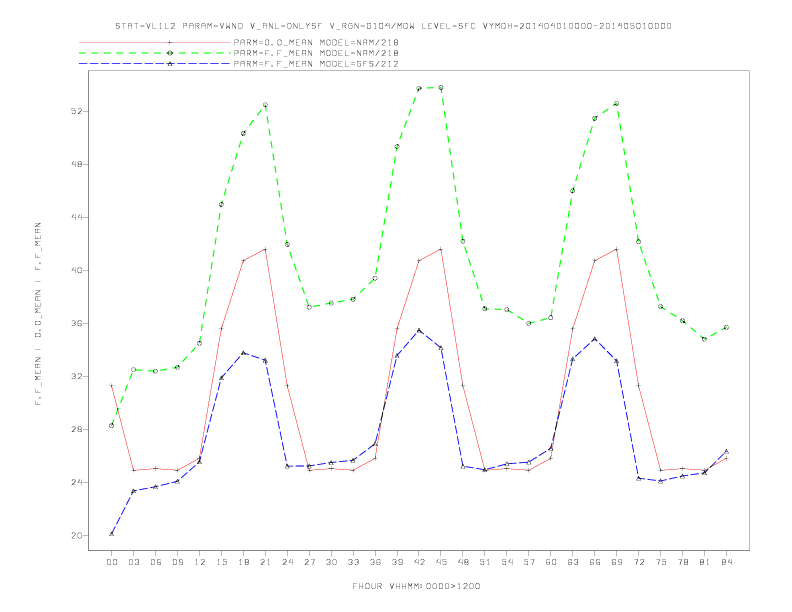Click blue GFS triangle marker at hour 00
The image size is (792, 612).
[x=112, y=534]
